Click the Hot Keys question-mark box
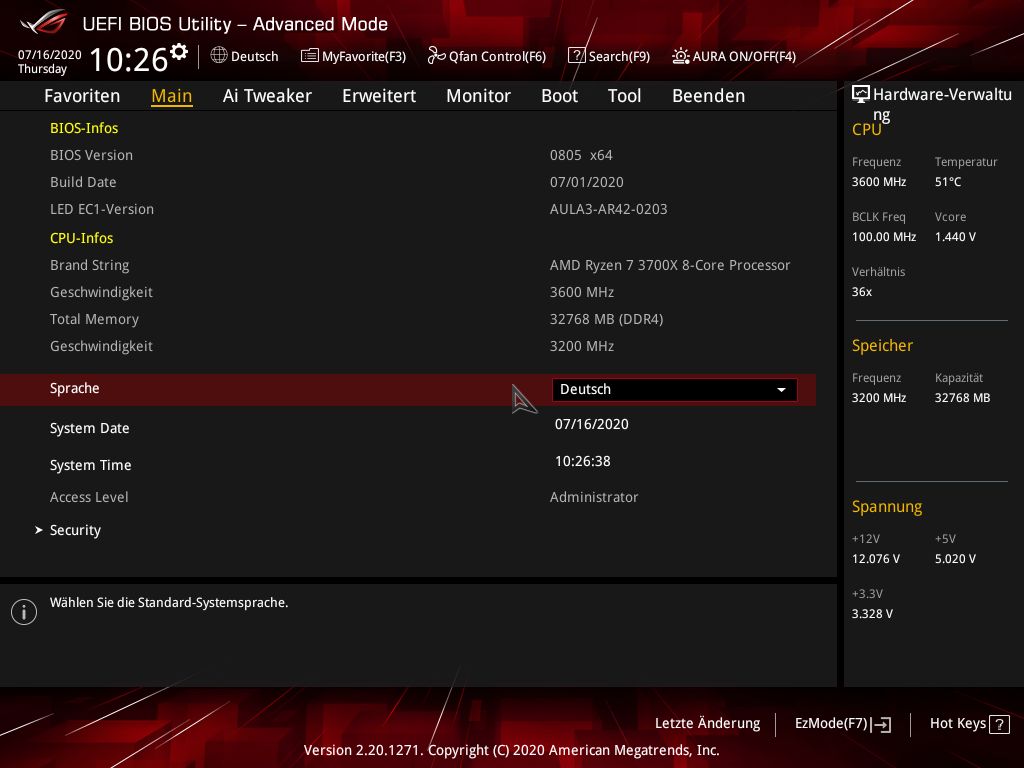The image size is (1024, 768). [x=999, y=724]
